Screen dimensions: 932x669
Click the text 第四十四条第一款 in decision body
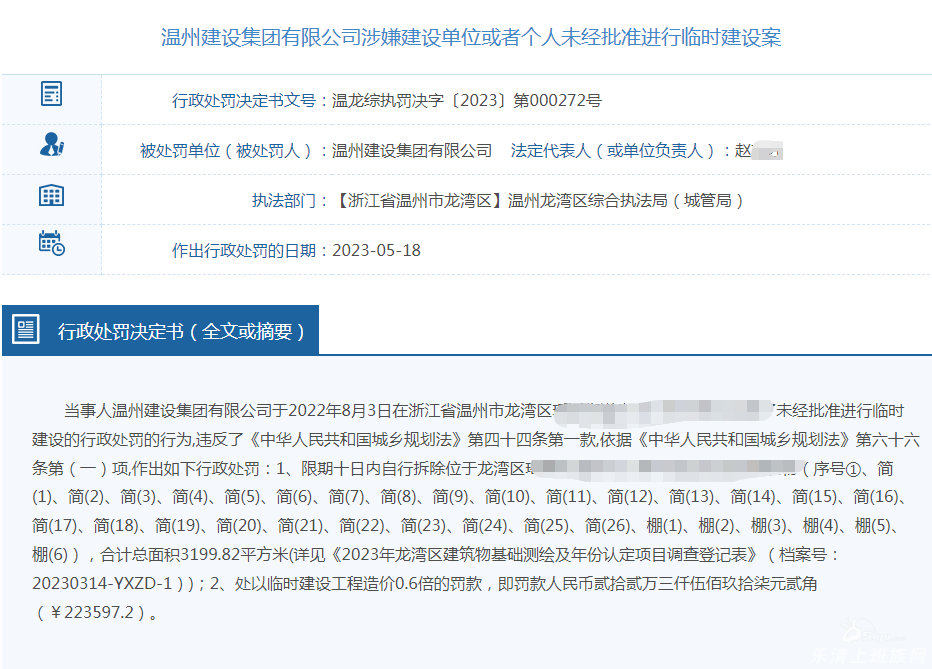531,440
